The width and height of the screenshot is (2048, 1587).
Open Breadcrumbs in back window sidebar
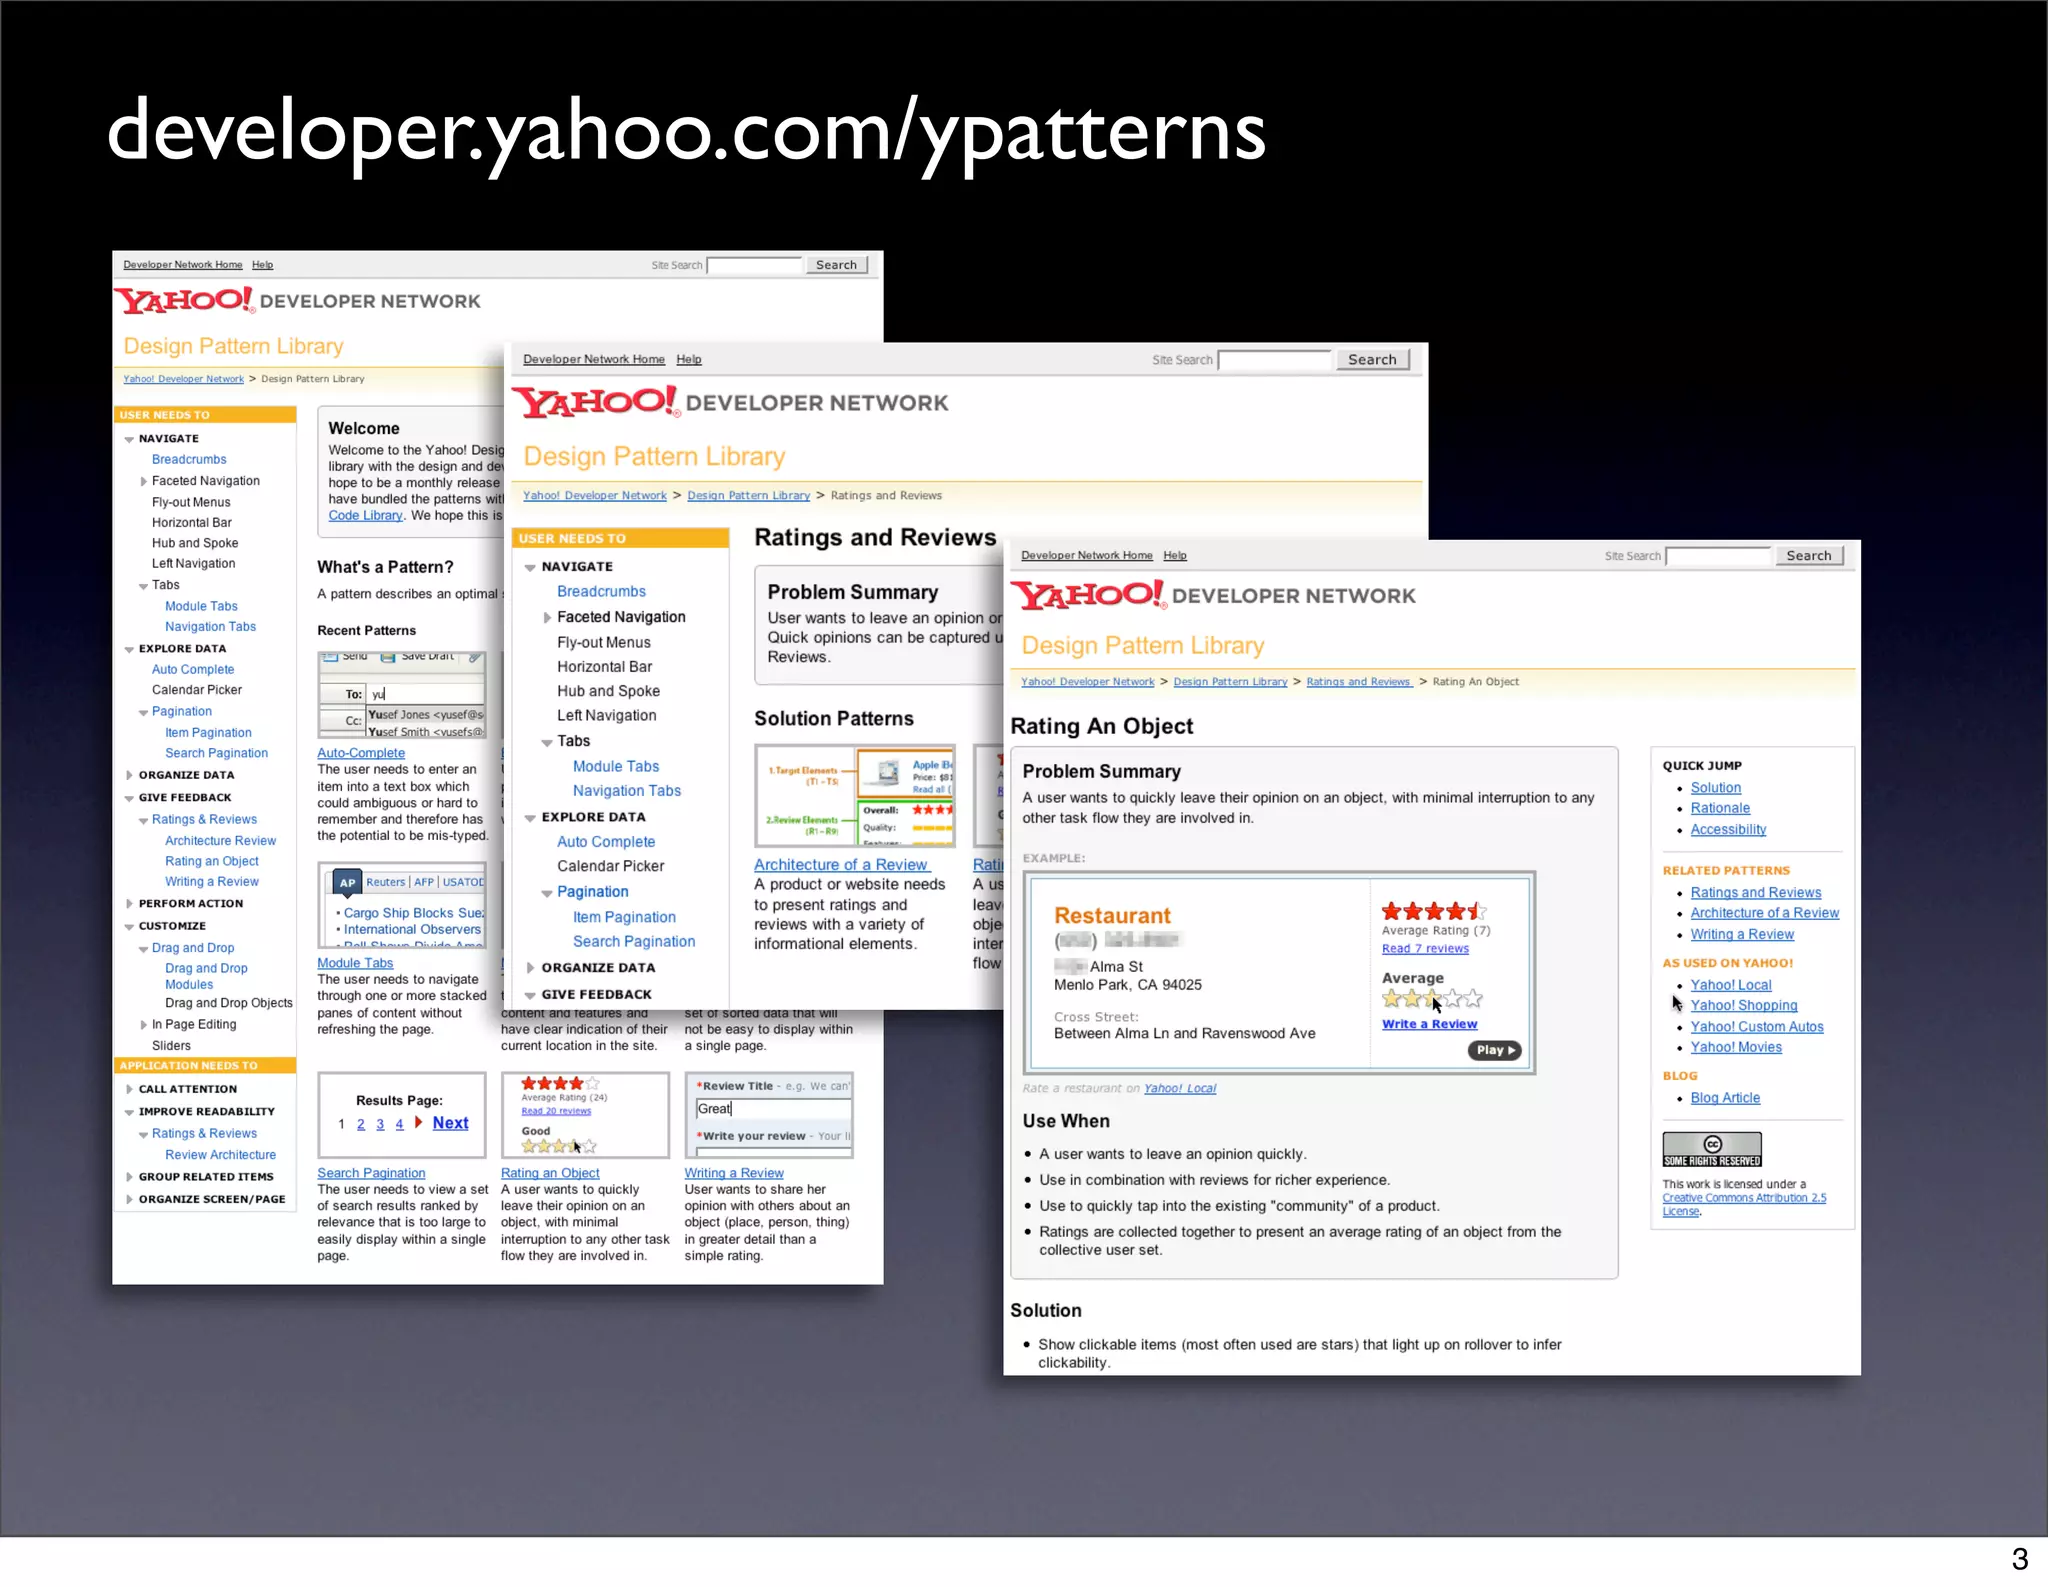click(x=189, y=460)
